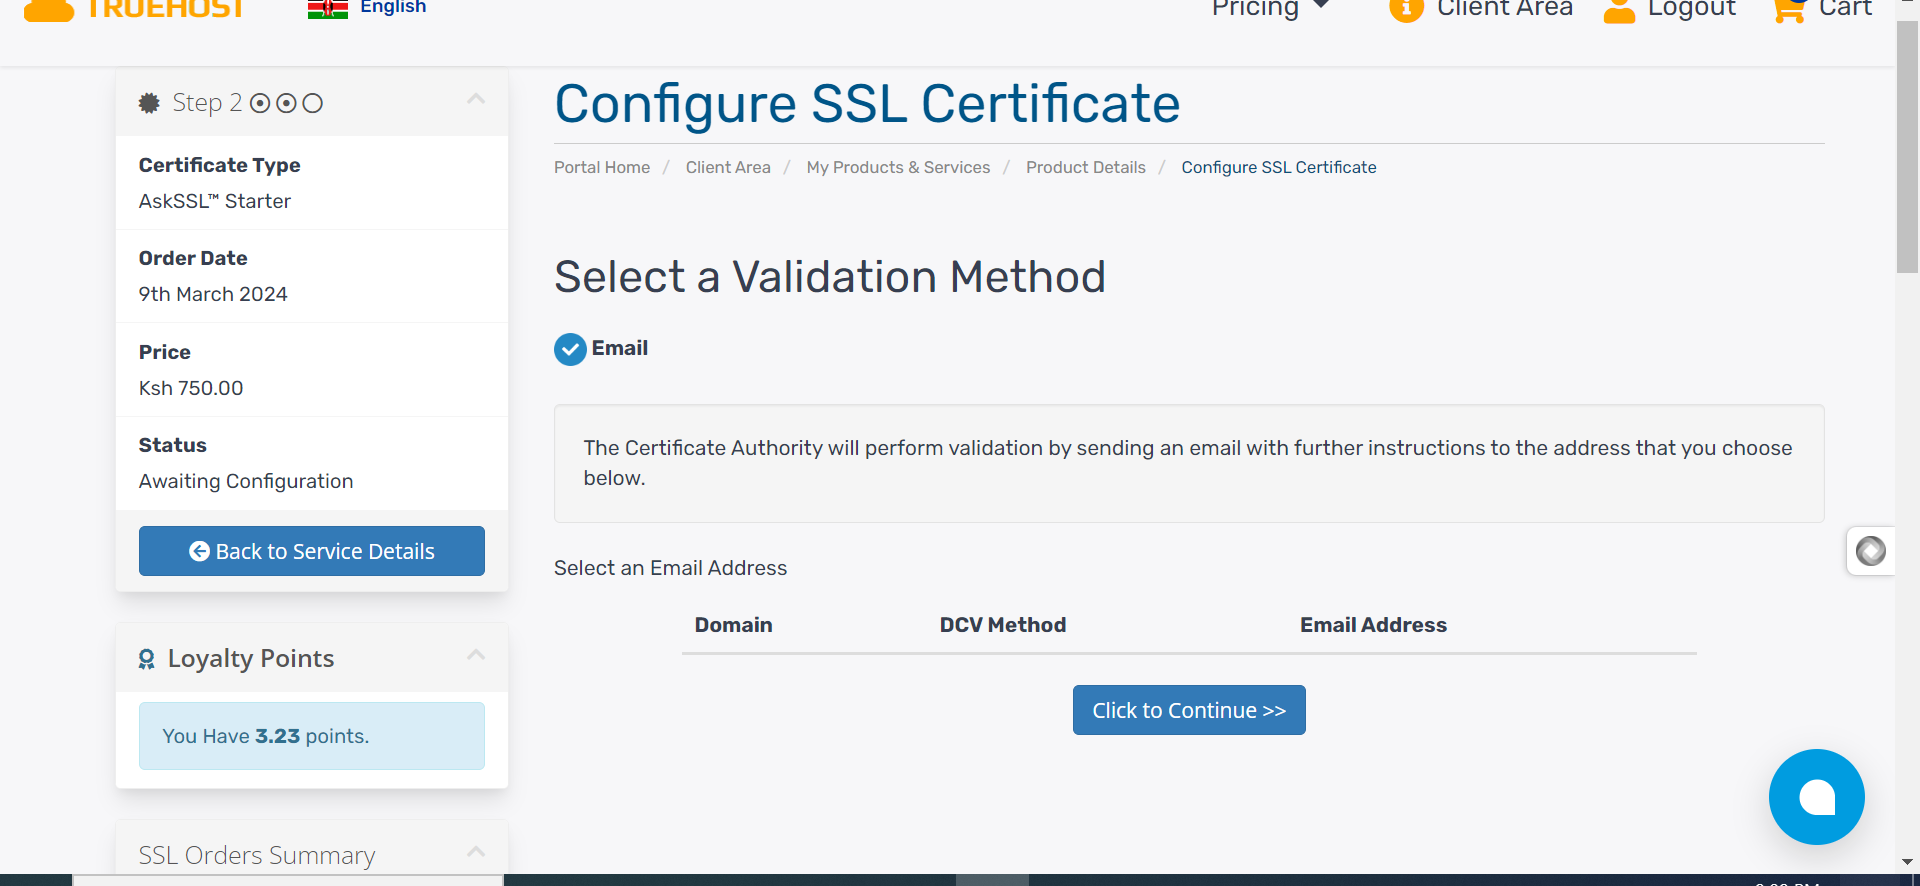This screenshot has height=886, width=1920.
Task: Open the Product Details breadcrumb
Action: point(1085,167)
